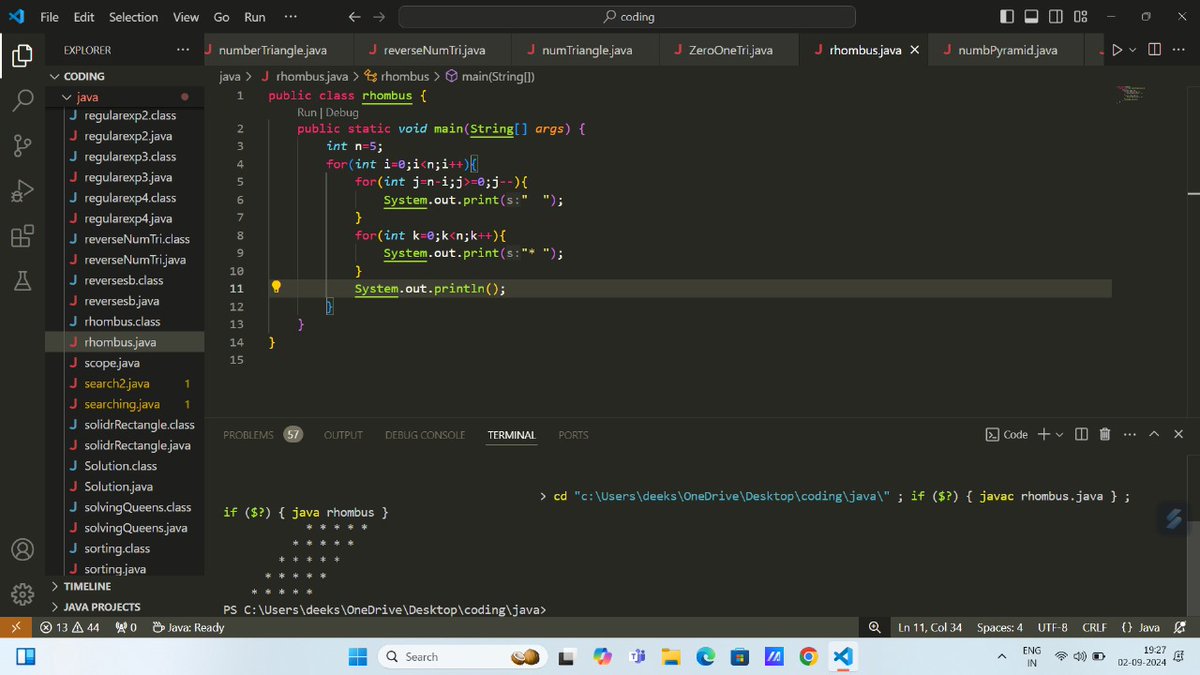Click the lightbulb code action icon
This screenshot has height=675, width=1200.
277,288
